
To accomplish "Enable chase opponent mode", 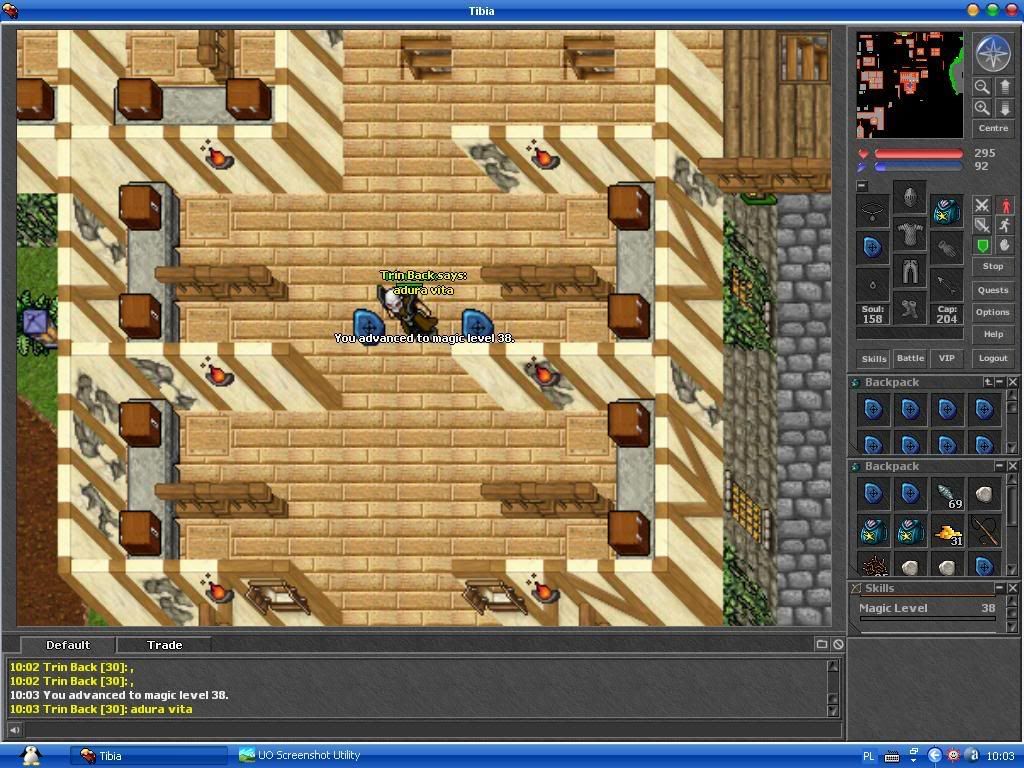I will (1004, 226).
